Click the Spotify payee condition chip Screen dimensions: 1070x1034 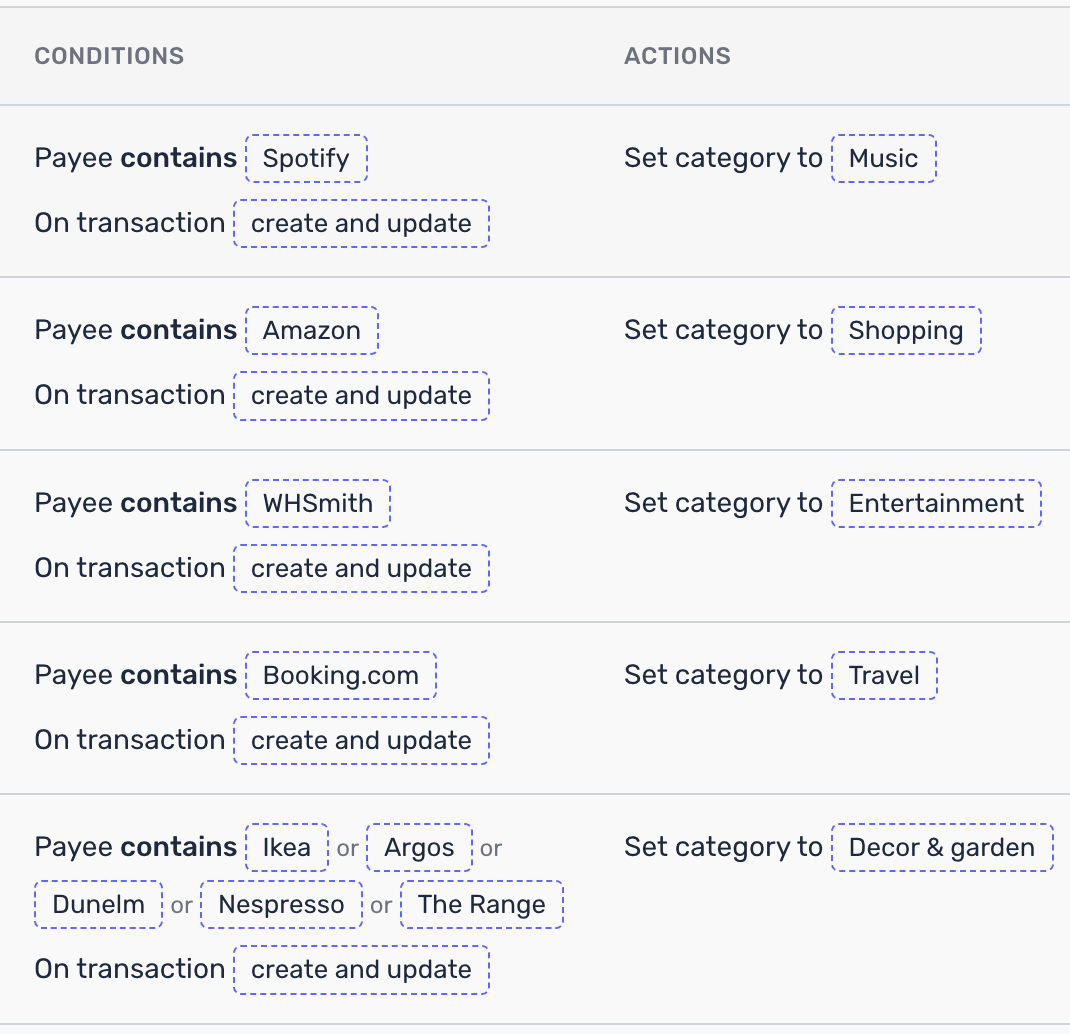tap(306, 158)
